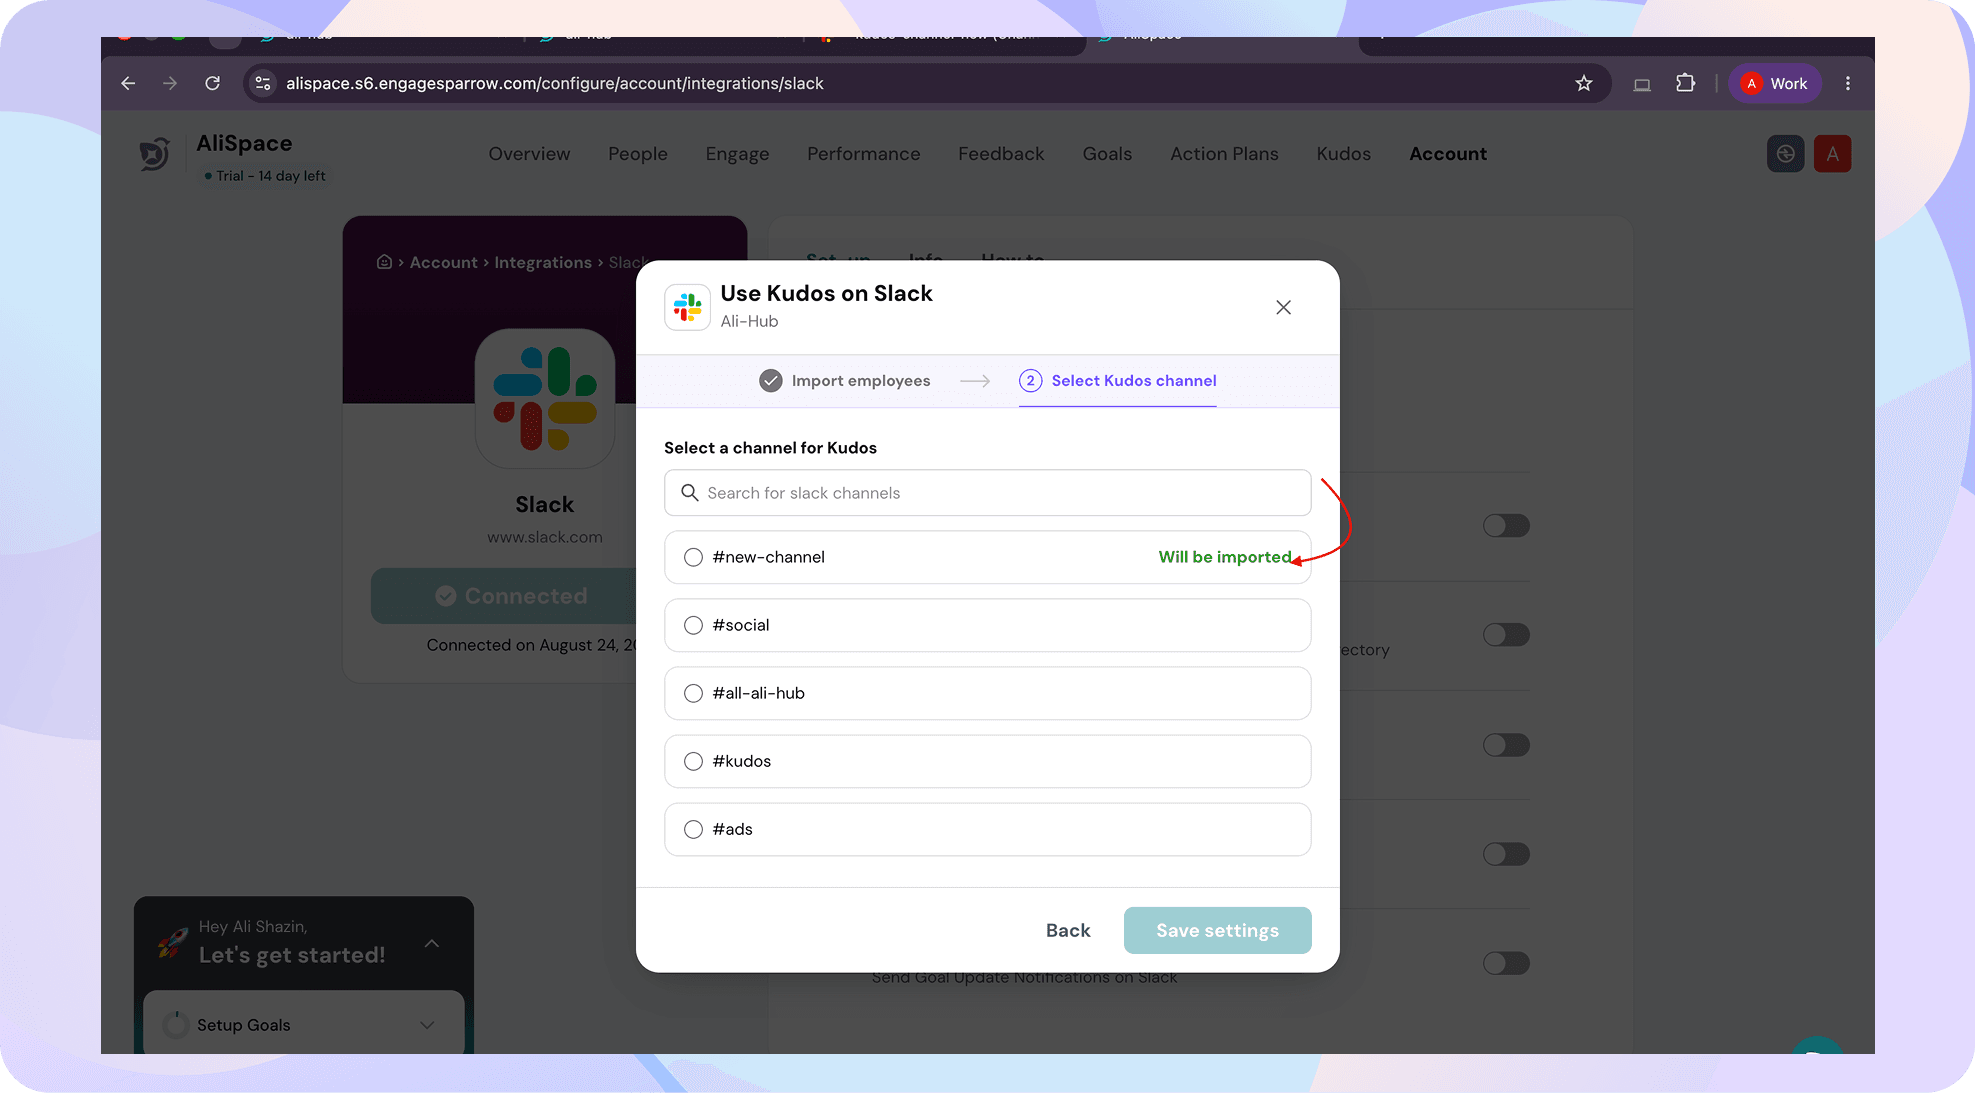Click the Search for slack channels field
This screenshot has width=1976, height=1093.
[x=987, y=493]
